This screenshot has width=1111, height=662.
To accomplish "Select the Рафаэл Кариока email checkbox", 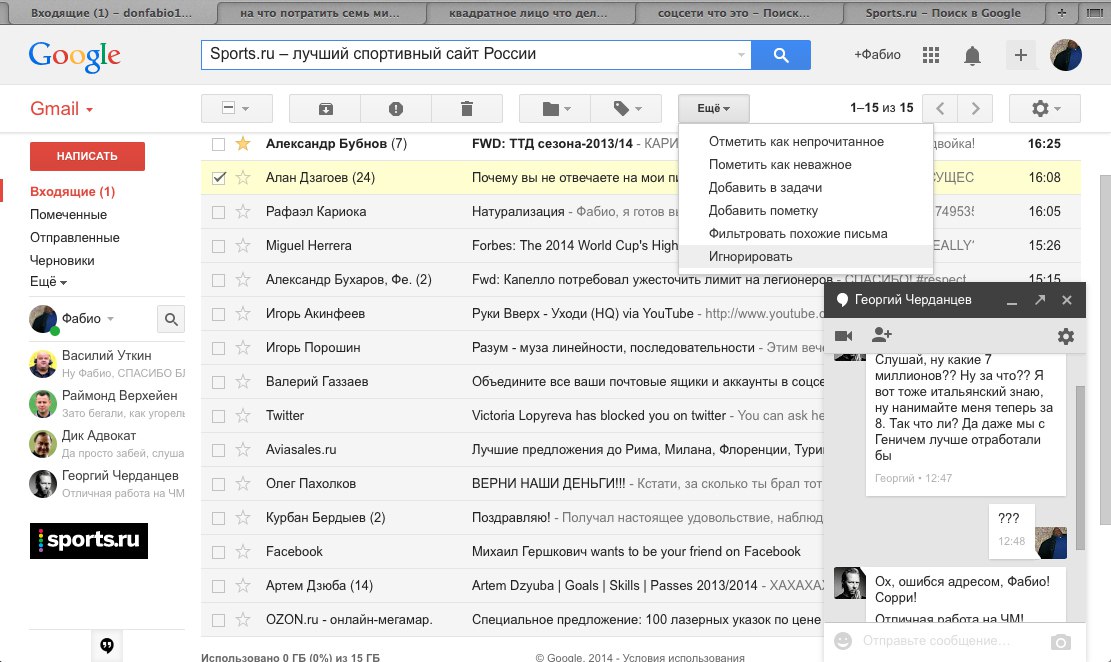I will [x=219, y=212].
